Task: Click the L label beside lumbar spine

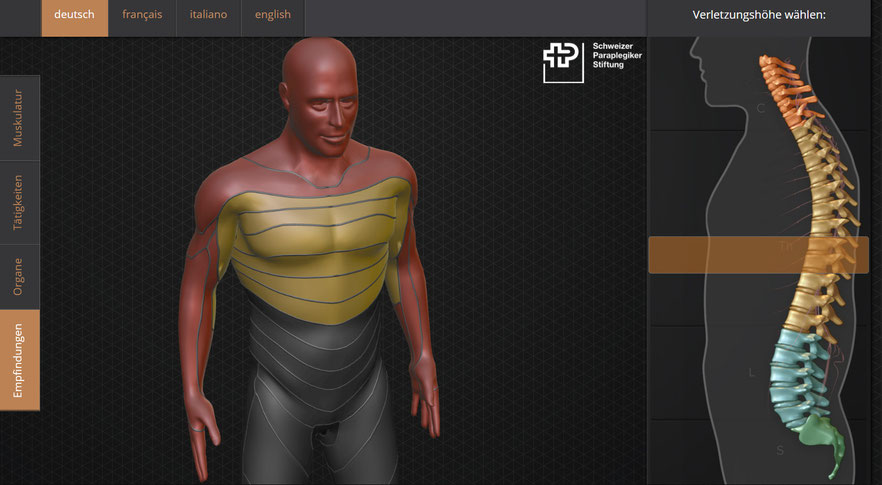Action: (x=752, y=373)
